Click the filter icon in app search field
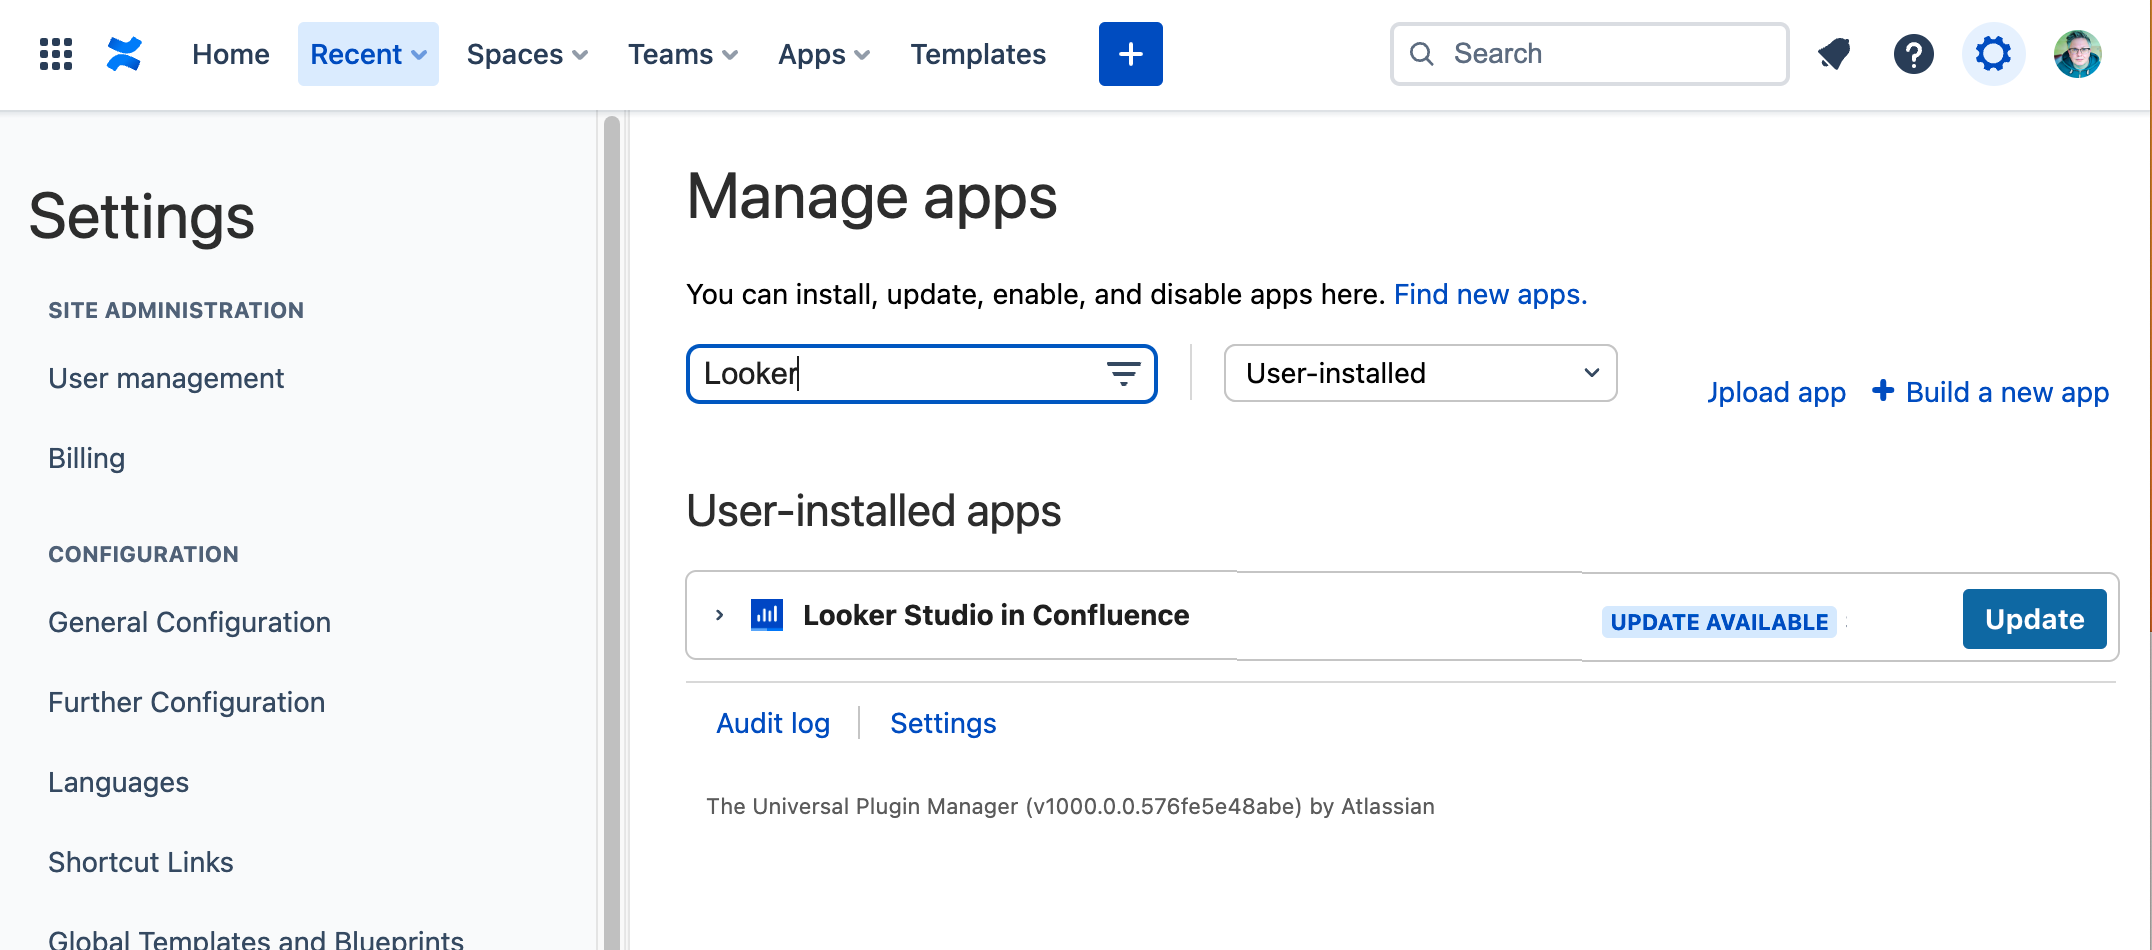 1123,374
